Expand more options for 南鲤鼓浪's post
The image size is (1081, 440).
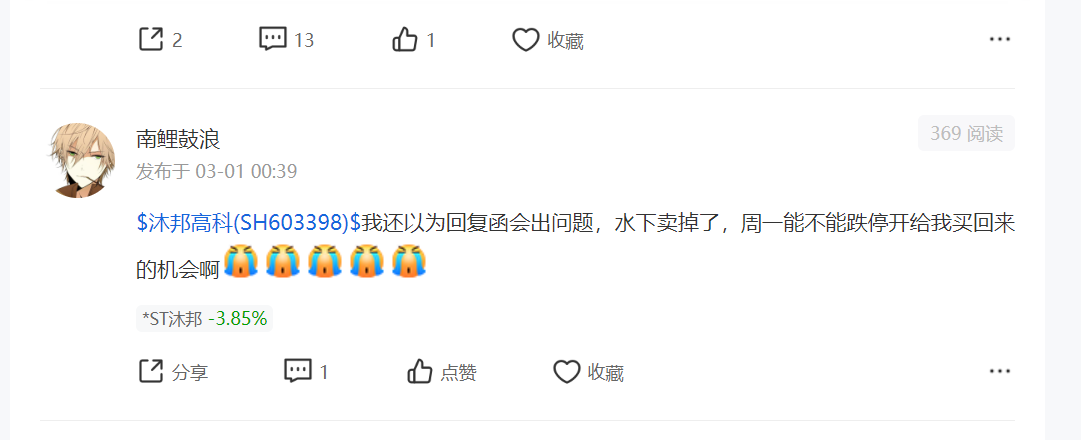tap(1000, 372)
